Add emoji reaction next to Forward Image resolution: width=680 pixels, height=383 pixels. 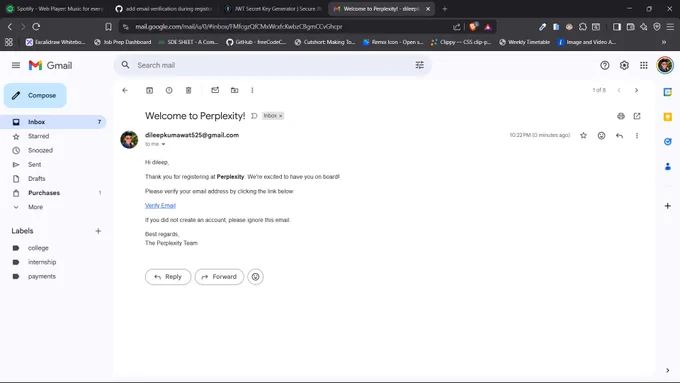point(255,277)
